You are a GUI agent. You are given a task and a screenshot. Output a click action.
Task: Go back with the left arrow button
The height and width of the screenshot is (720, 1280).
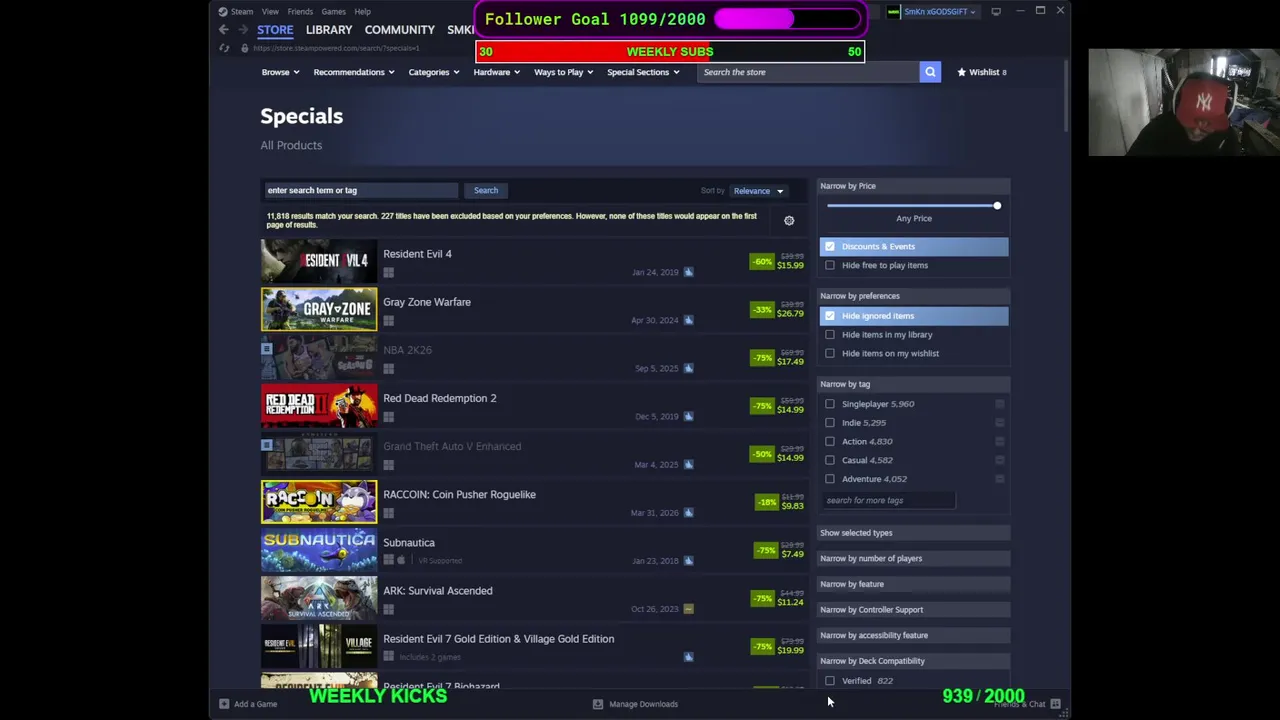point(224,30)
